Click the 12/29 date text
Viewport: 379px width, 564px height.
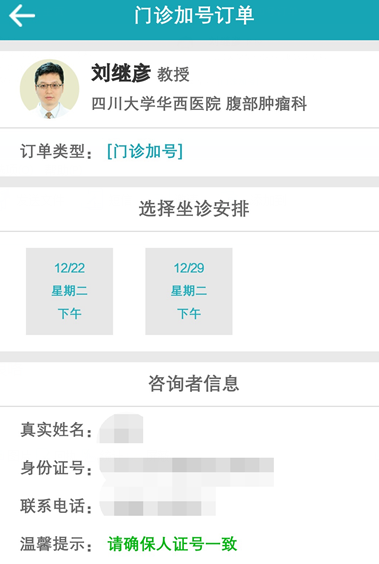tap(189, 268)
